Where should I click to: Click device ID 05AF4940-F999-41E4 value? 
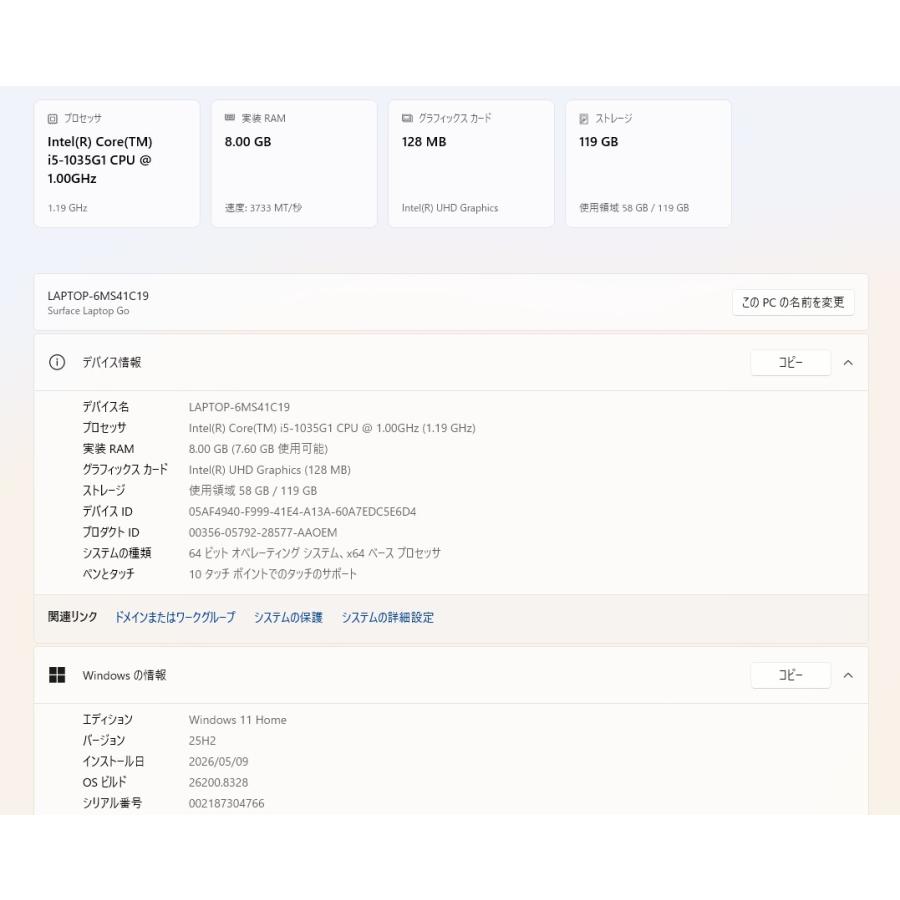coord(302,511)
